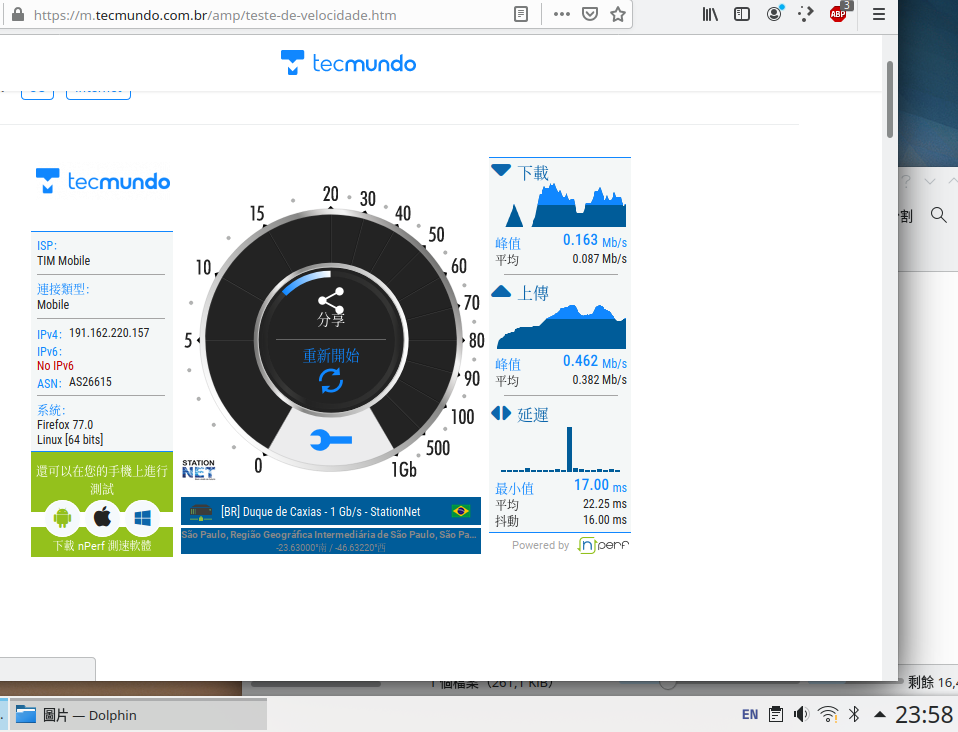Click the page vertical scrollbar thumb
The width and height of the screenshot is (958, 732).
[x=890, y=100]
